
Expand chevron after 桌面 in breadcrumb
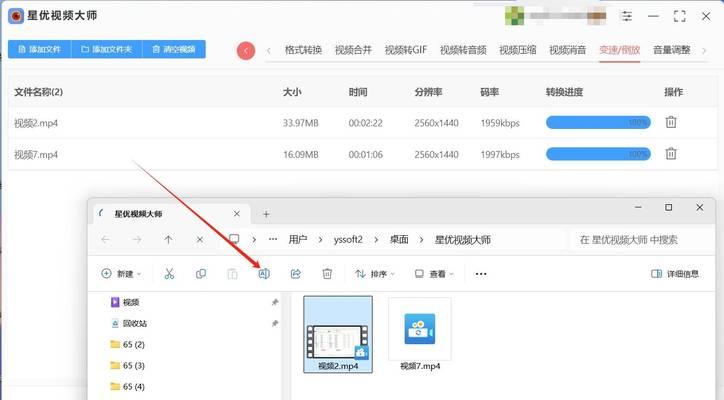[x=421, y=240]
